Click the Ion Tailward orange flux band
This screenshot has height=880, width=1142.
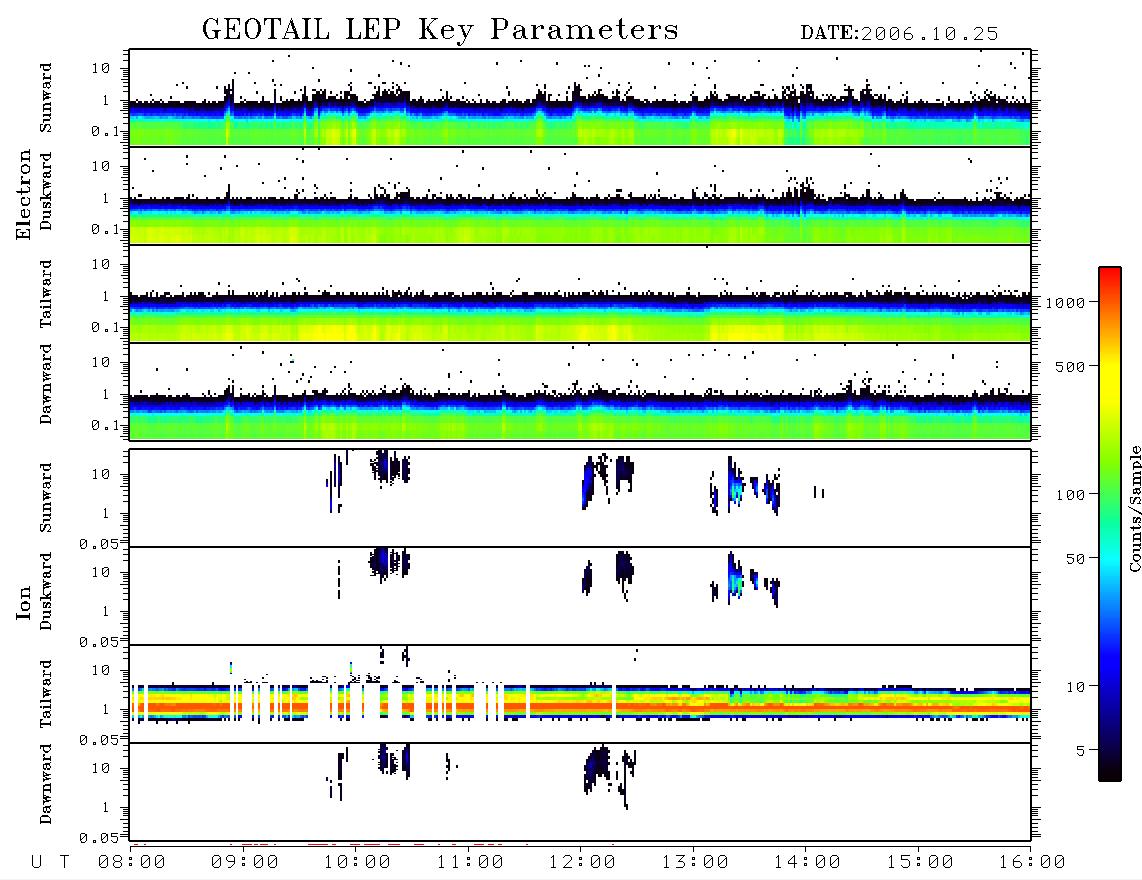(x=580, y=706)
